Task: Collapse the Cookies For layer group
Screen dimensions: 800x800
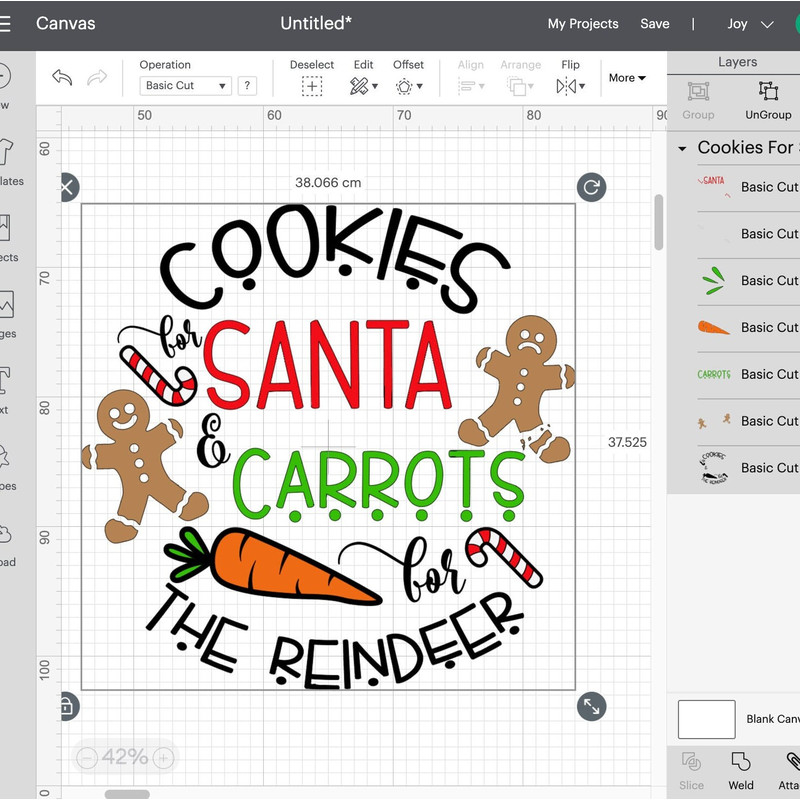Action: point(681,147)
